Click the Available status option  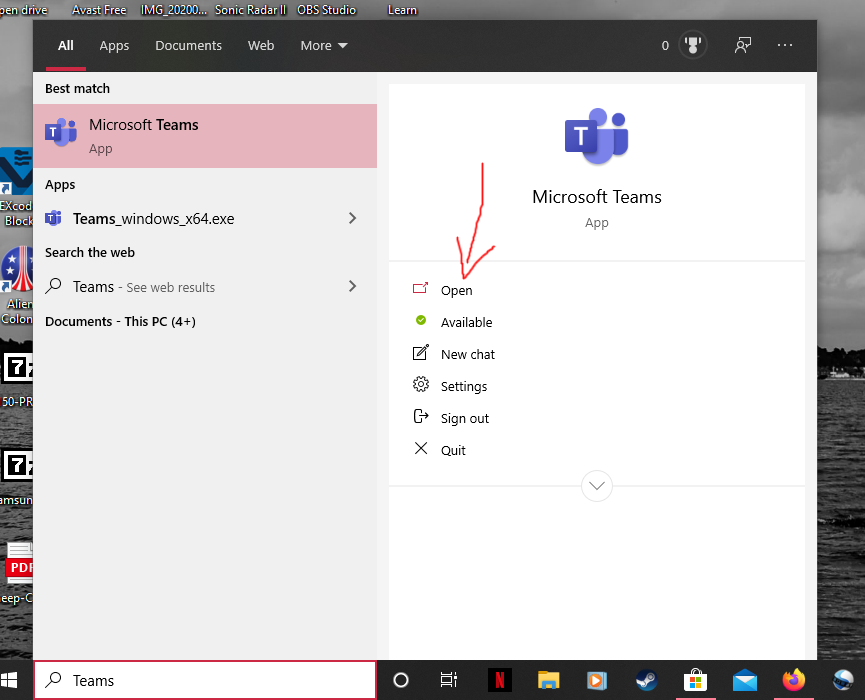coord(466,322)
